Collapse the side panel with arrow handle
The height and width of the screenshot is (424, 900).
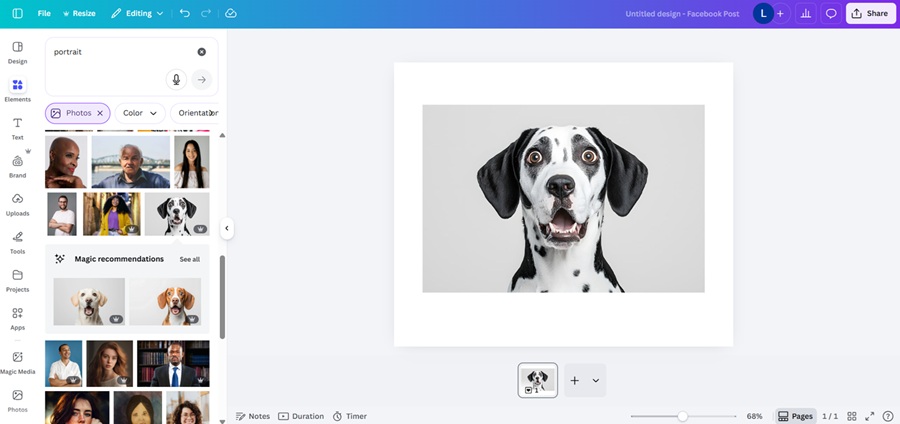227,228
